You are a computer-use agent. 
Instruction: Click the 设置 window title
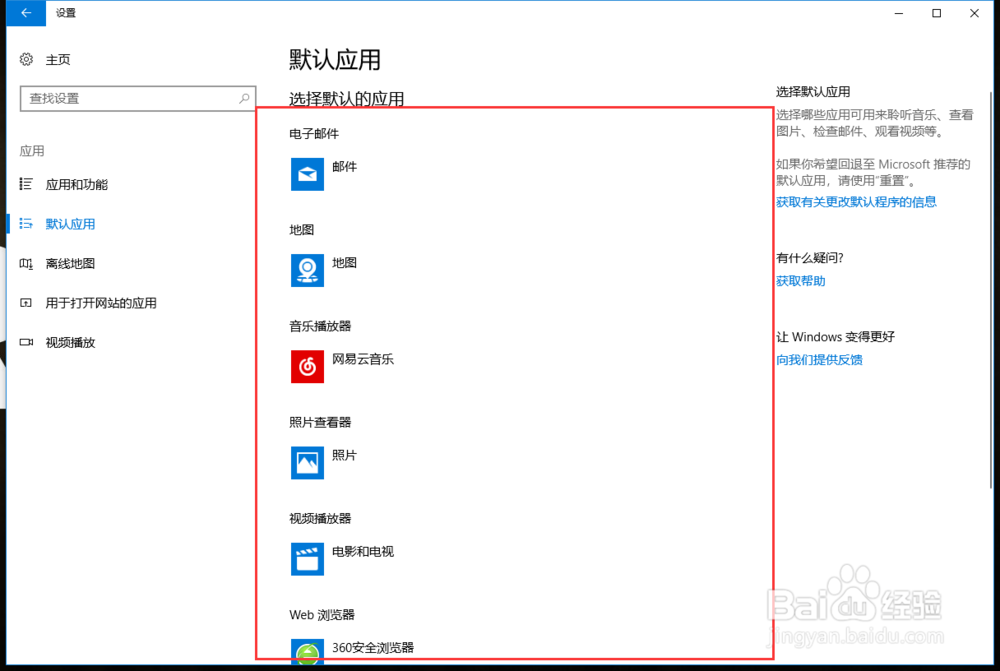(66, 13)
